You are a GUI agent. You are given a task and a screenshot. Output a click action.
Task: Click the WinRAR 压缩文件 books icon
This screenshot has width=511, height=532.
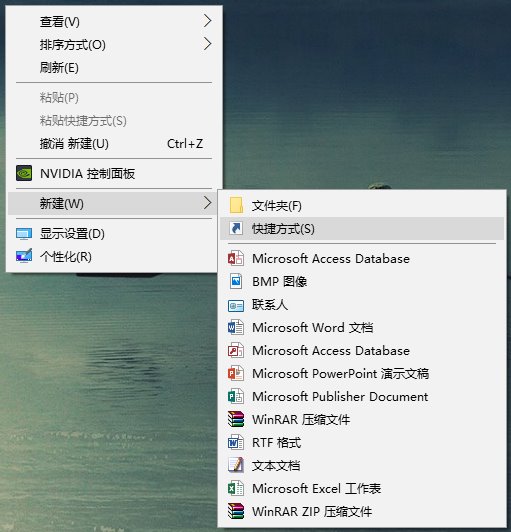tap(236, 419)
